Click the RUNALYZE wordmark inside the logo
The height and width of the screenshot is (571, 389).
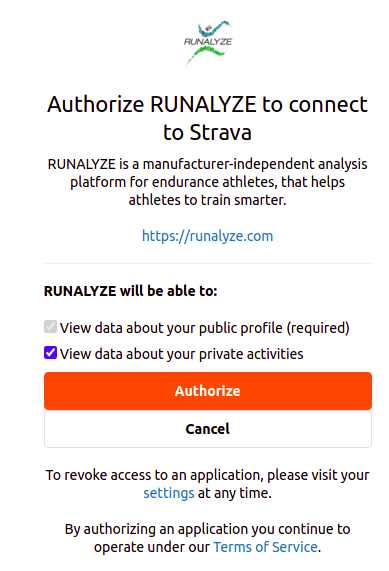208,42
